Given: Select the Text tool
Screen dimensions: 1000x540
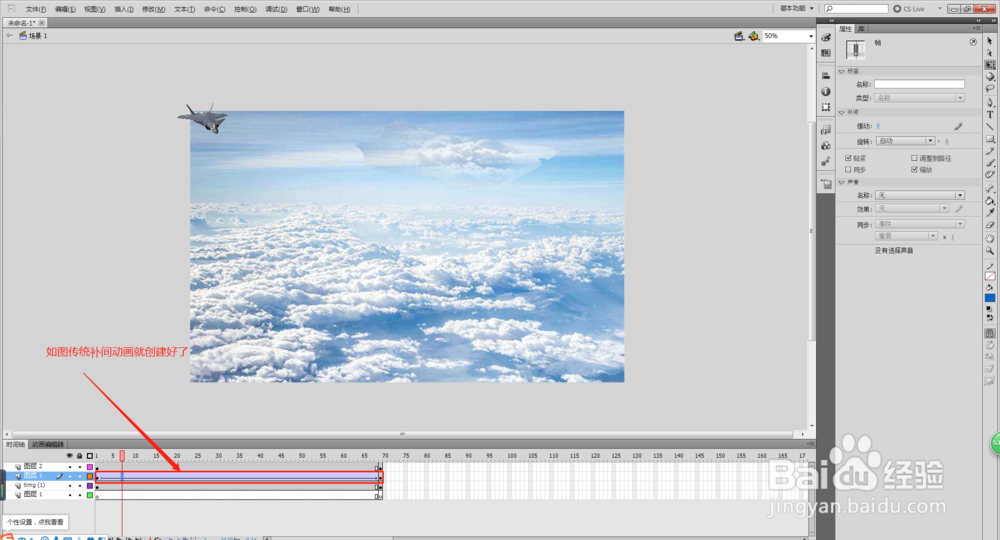Looking at the screenshot, I should [990, 114].
